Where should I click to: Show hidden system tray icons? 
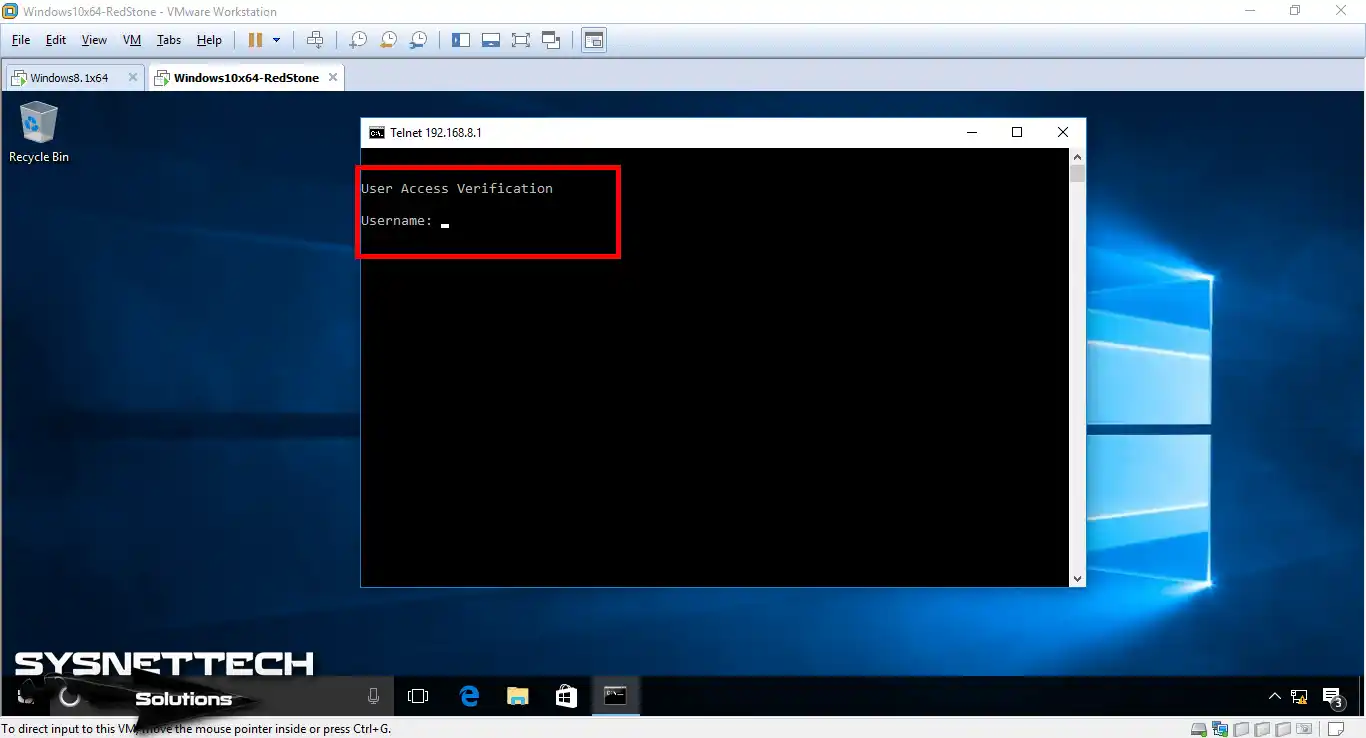[1274, 696]
